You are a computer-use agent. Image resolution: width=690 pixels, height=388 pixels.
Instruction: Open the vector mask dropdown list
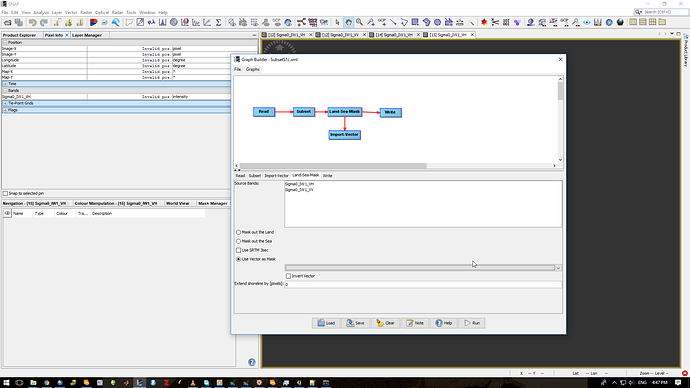(x=558, y=267)
